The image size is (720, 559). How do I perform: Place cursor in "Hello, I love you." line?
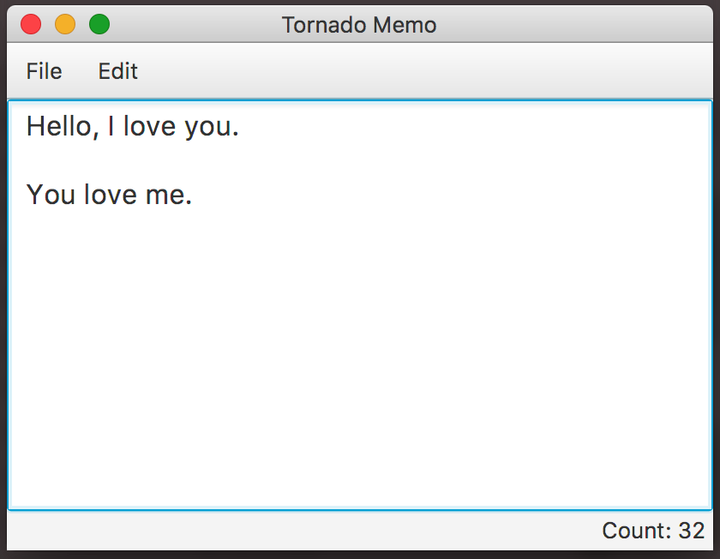[x=133, y=126]
